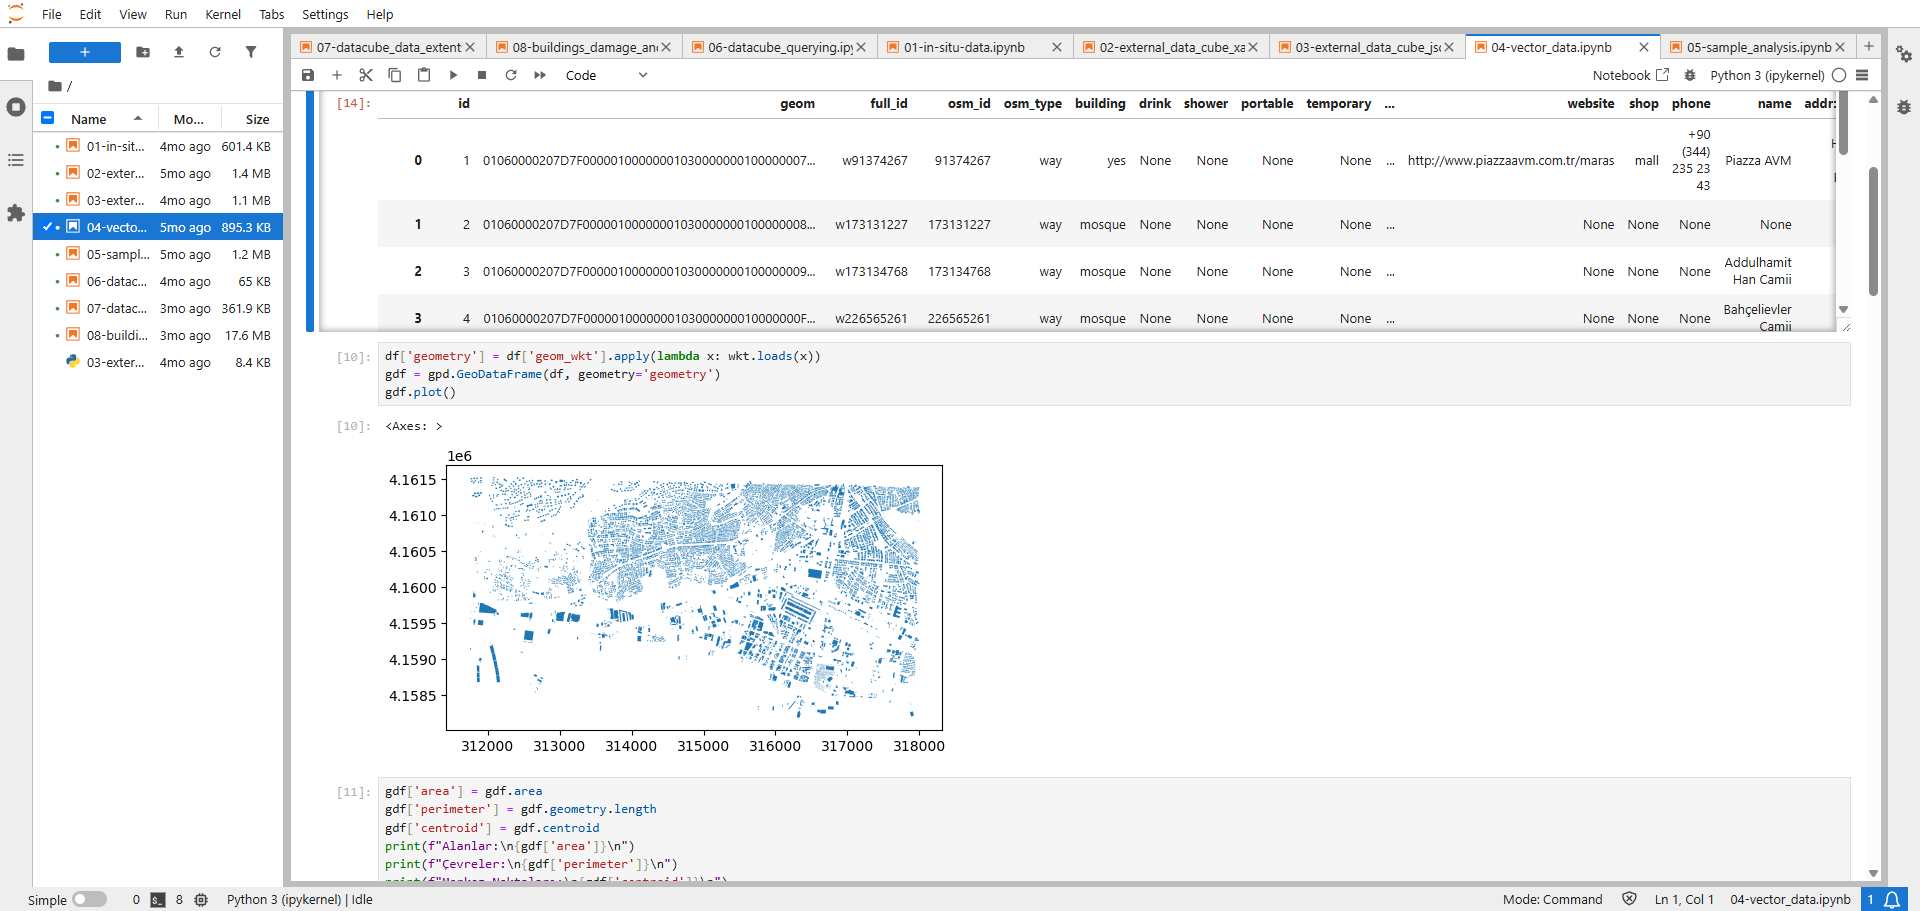Click the kernel settings icon in status bar
This screenshot has height=911, width=1920.
pos(201,900)
